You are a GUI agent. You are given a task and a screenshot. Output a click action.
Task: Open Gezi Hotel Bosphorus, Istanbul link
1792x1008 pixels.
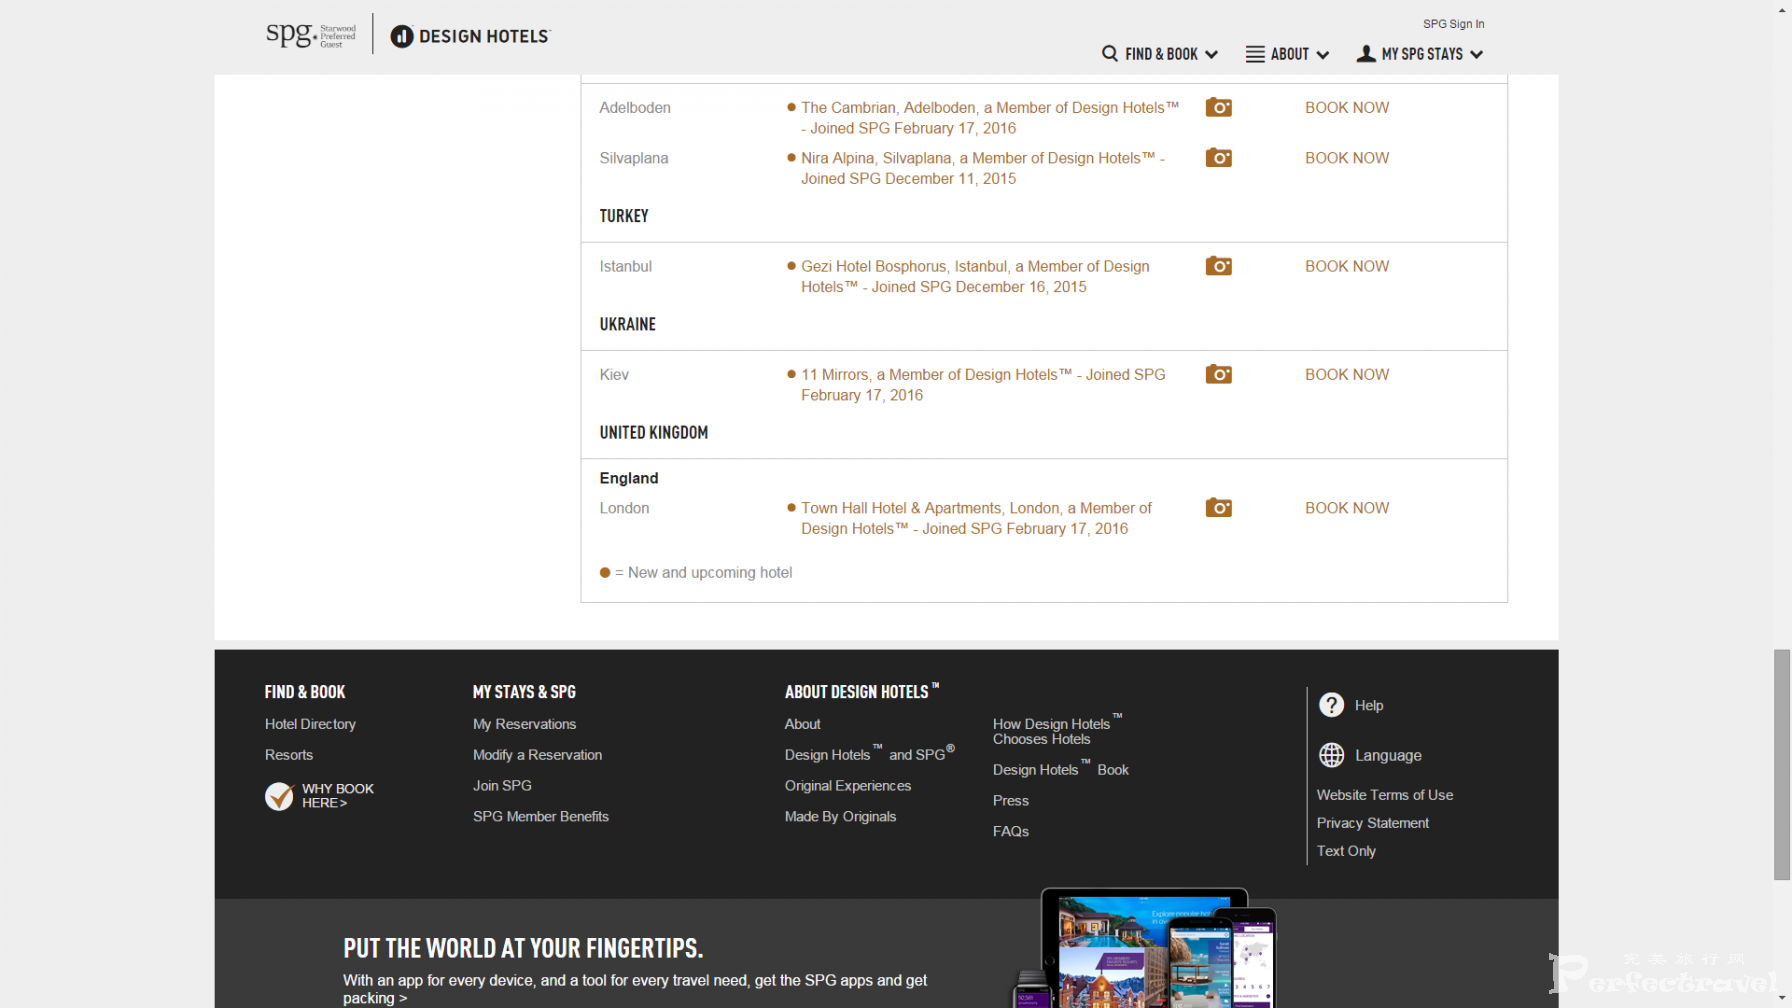point(975,276)
